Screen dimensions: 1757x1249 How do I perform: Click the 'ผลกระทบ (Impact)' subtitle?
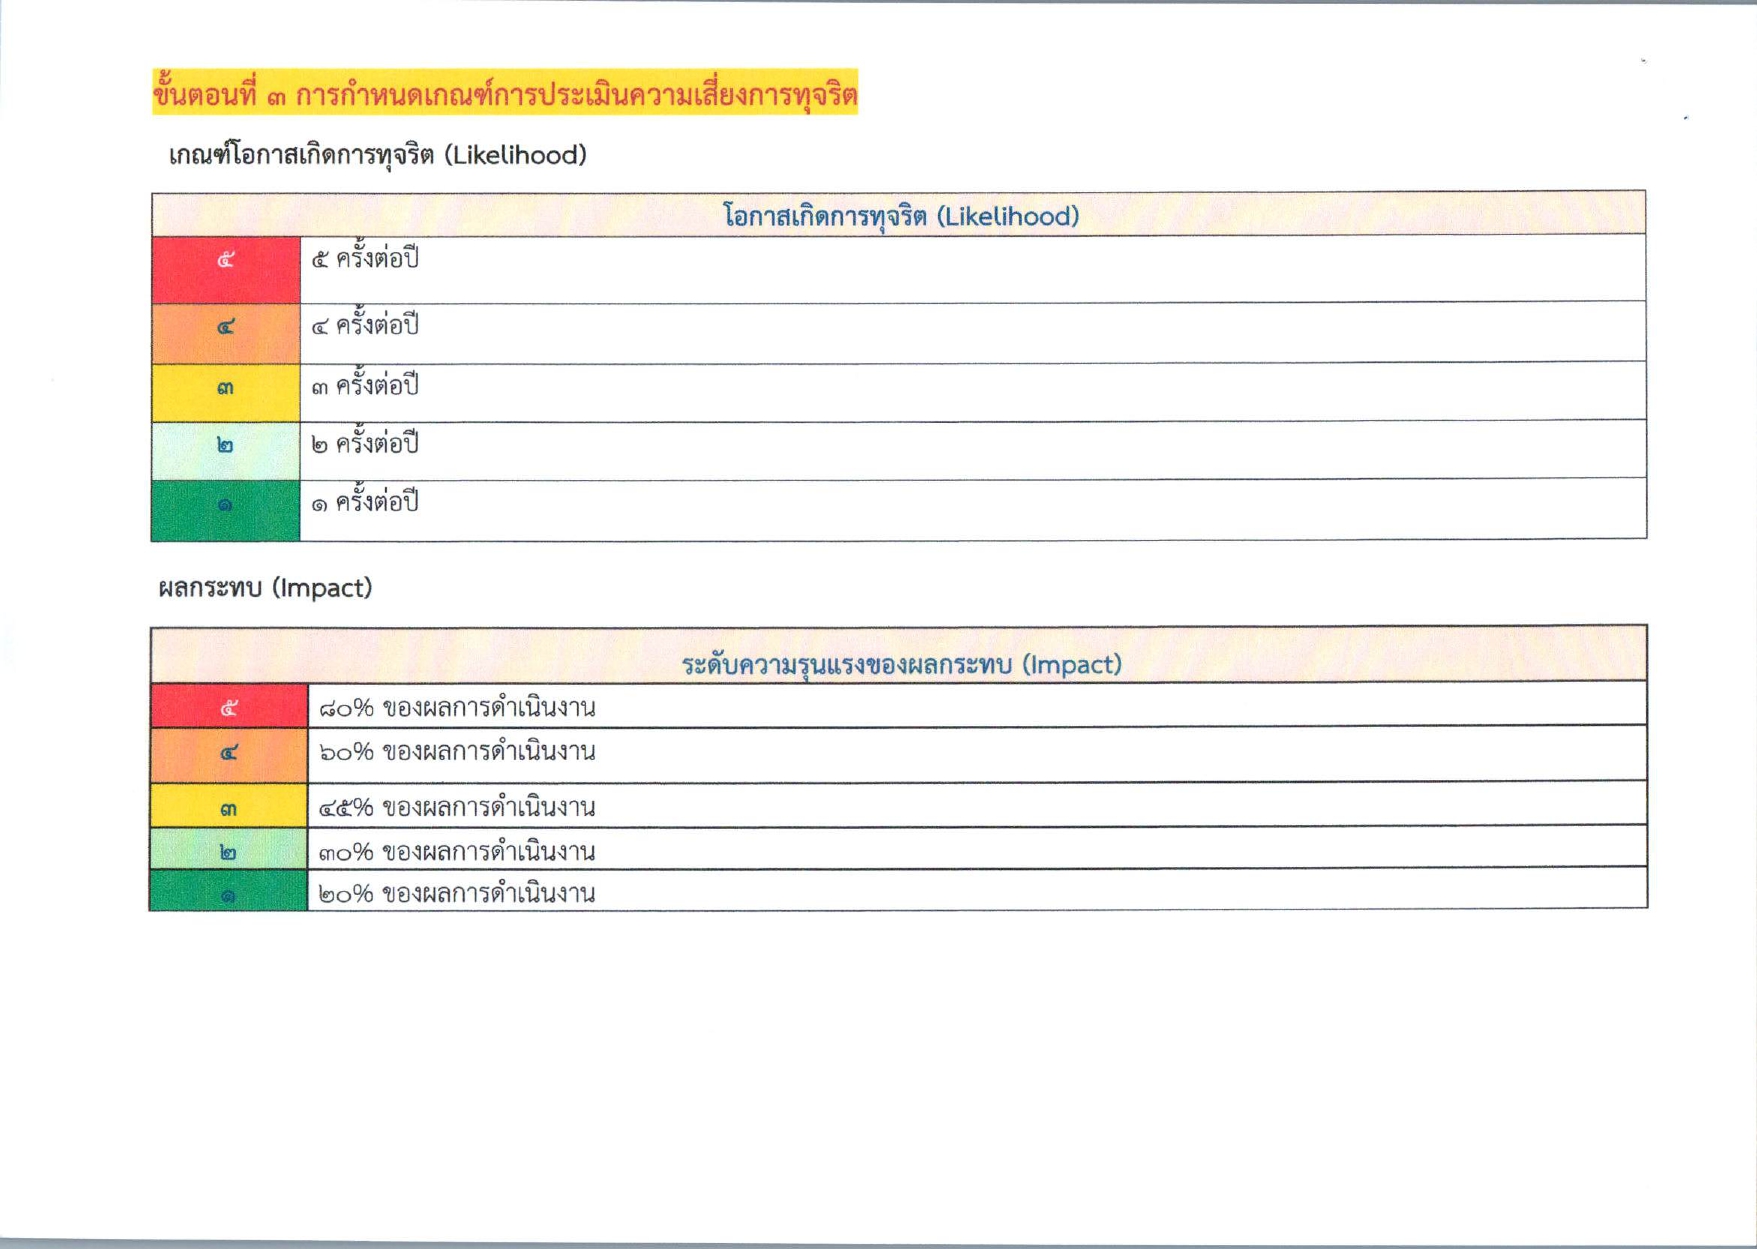pyautogui.click(x=265, y=588)
